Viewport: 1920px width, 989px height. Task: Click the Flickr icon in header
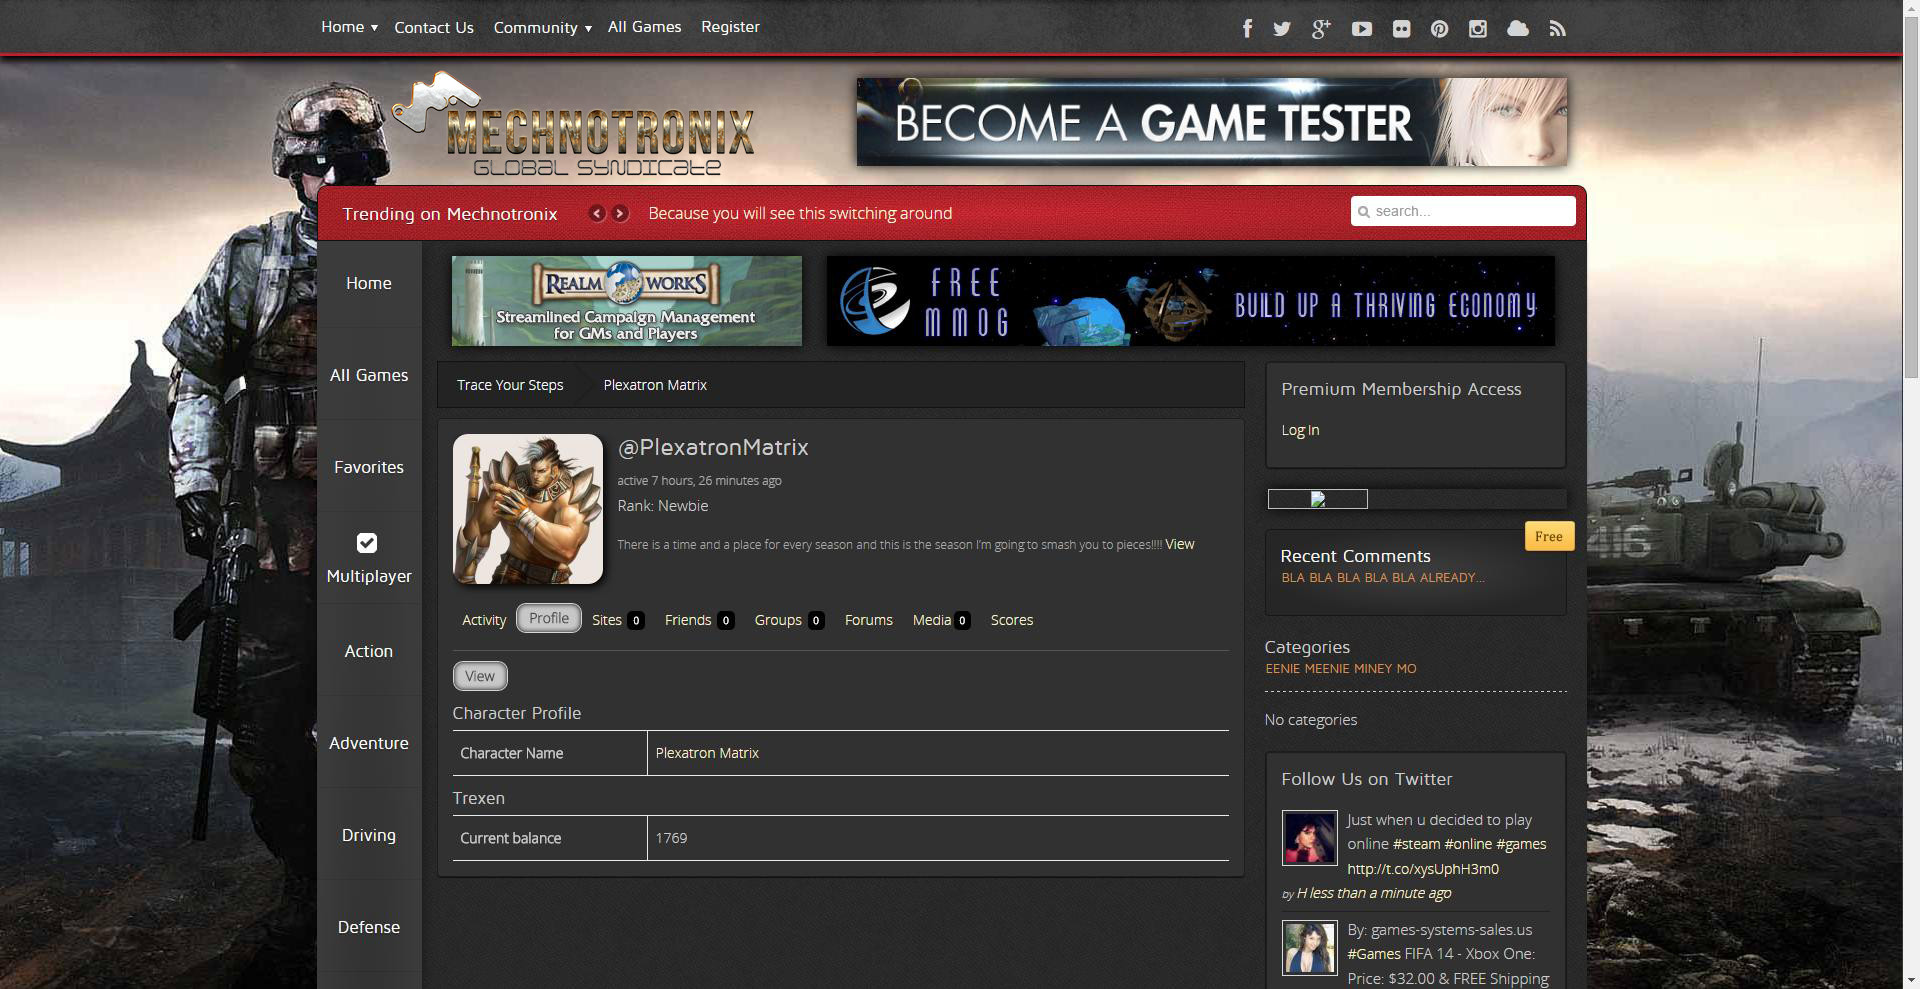pyautogui.click(x=1401, y=29)
